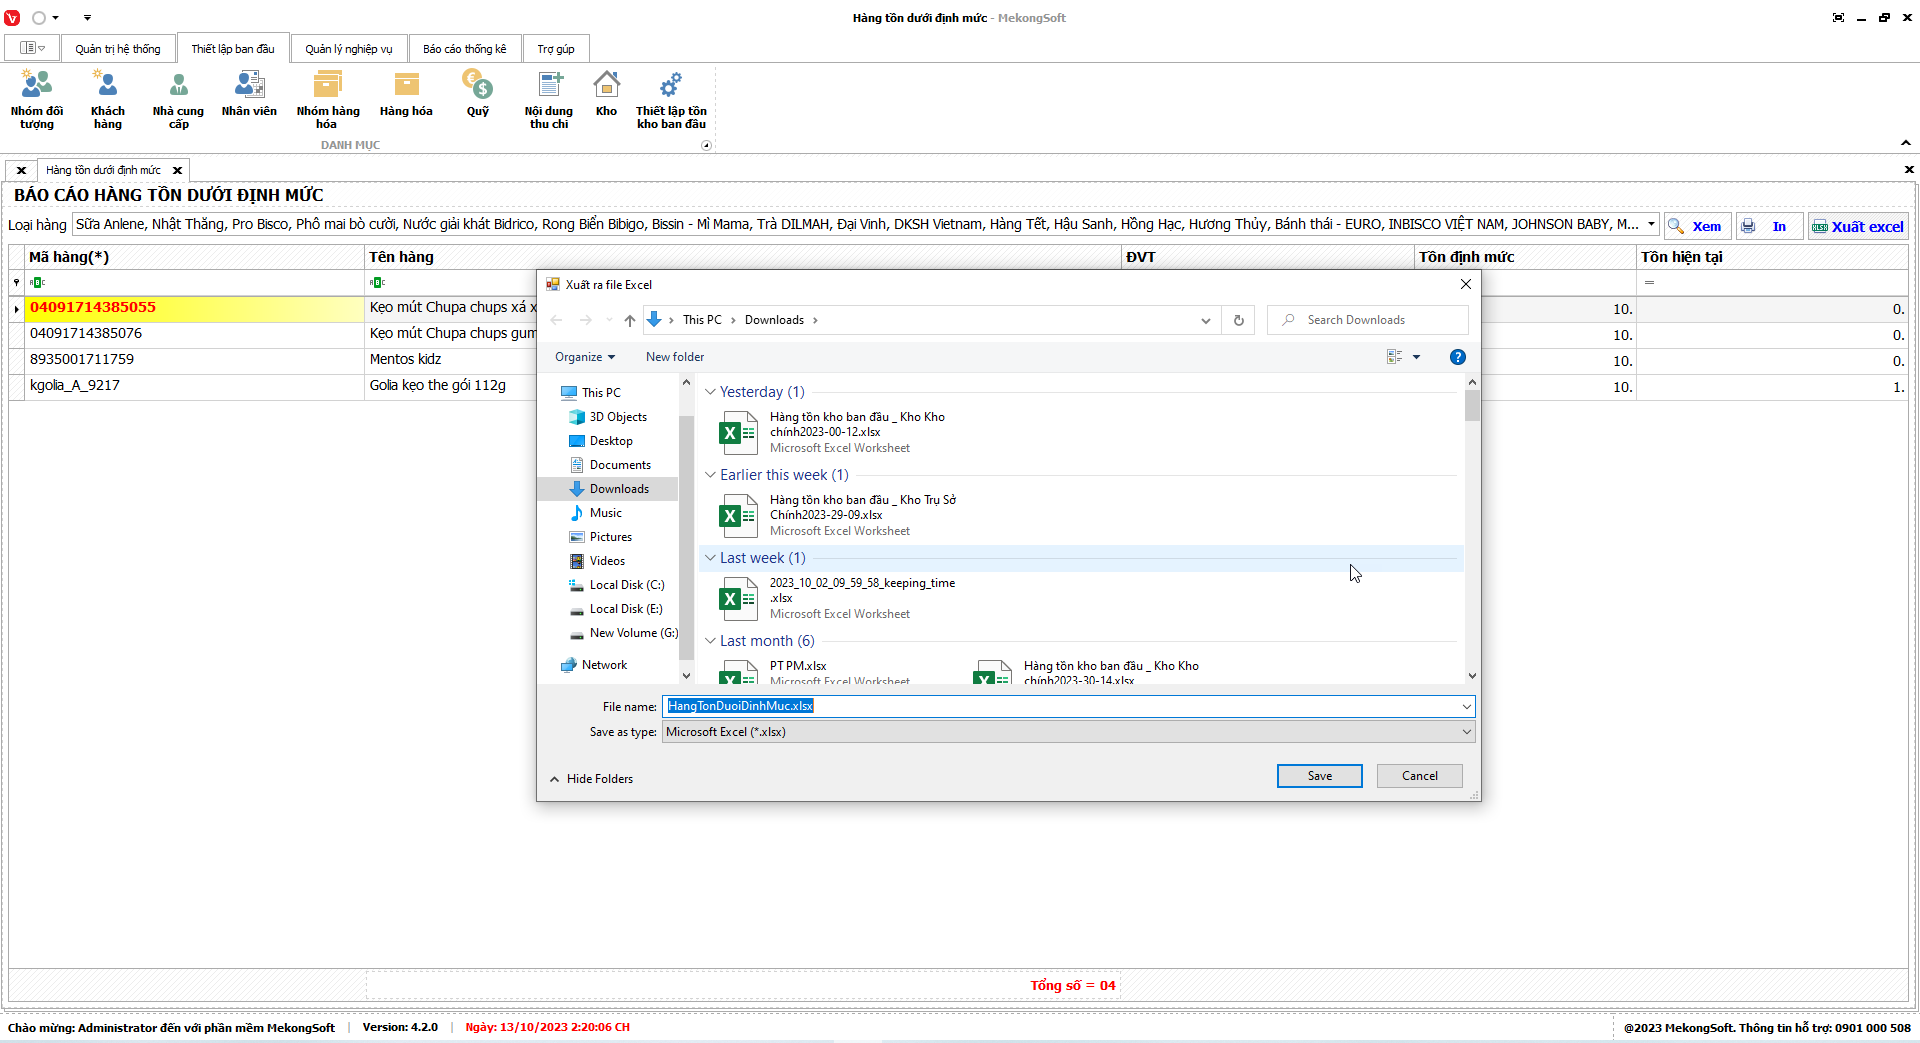Select the 04091714385076 item code cell
This screenshot has height=1043, width=1920.
pos(195,334)
